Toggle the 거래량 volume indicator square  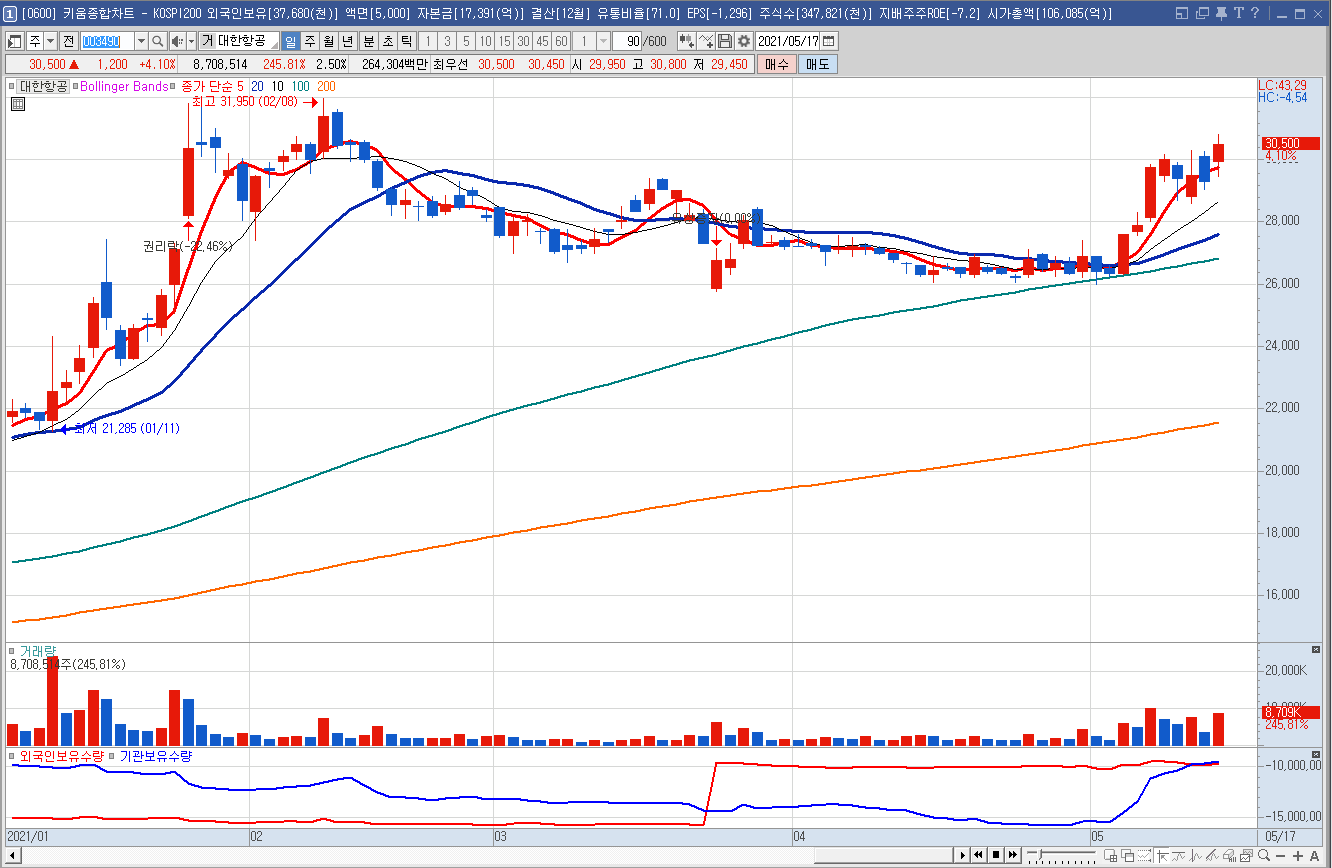pos(13,650)
